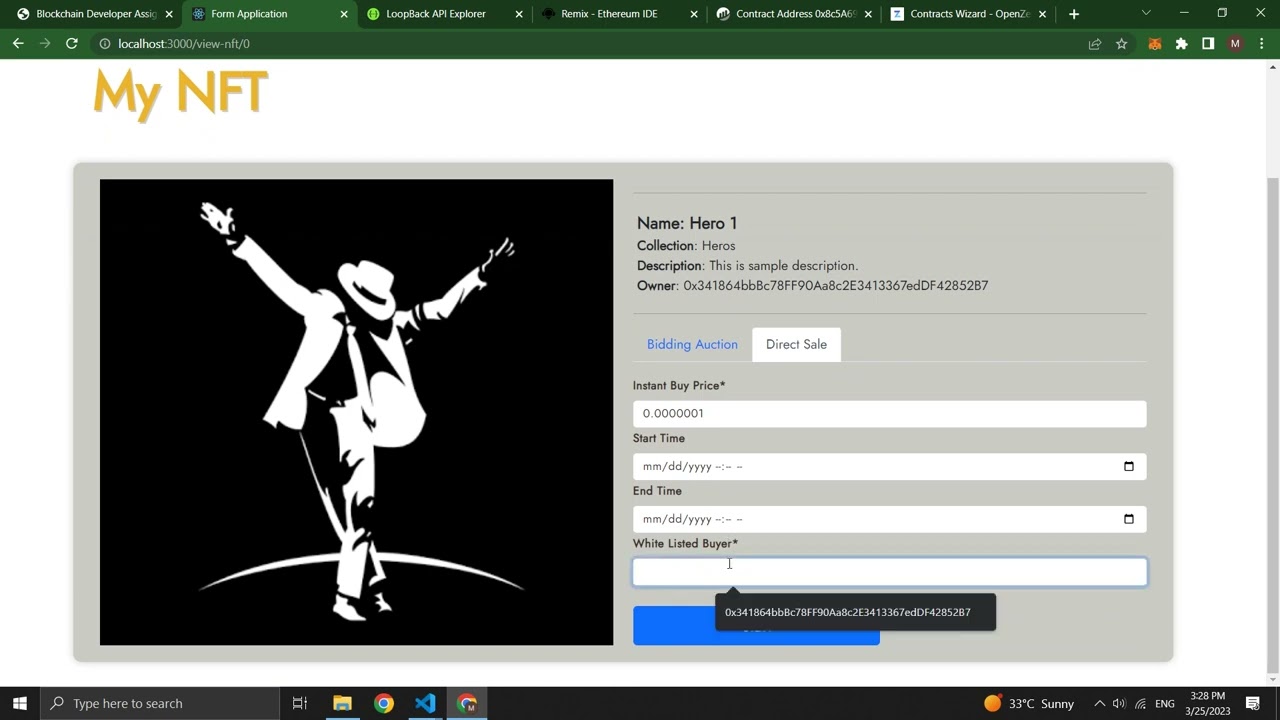Screen dimensions: 1280x720
Task: Click the Owner address text
Action: pyautogui.click(x=812, y=285)
